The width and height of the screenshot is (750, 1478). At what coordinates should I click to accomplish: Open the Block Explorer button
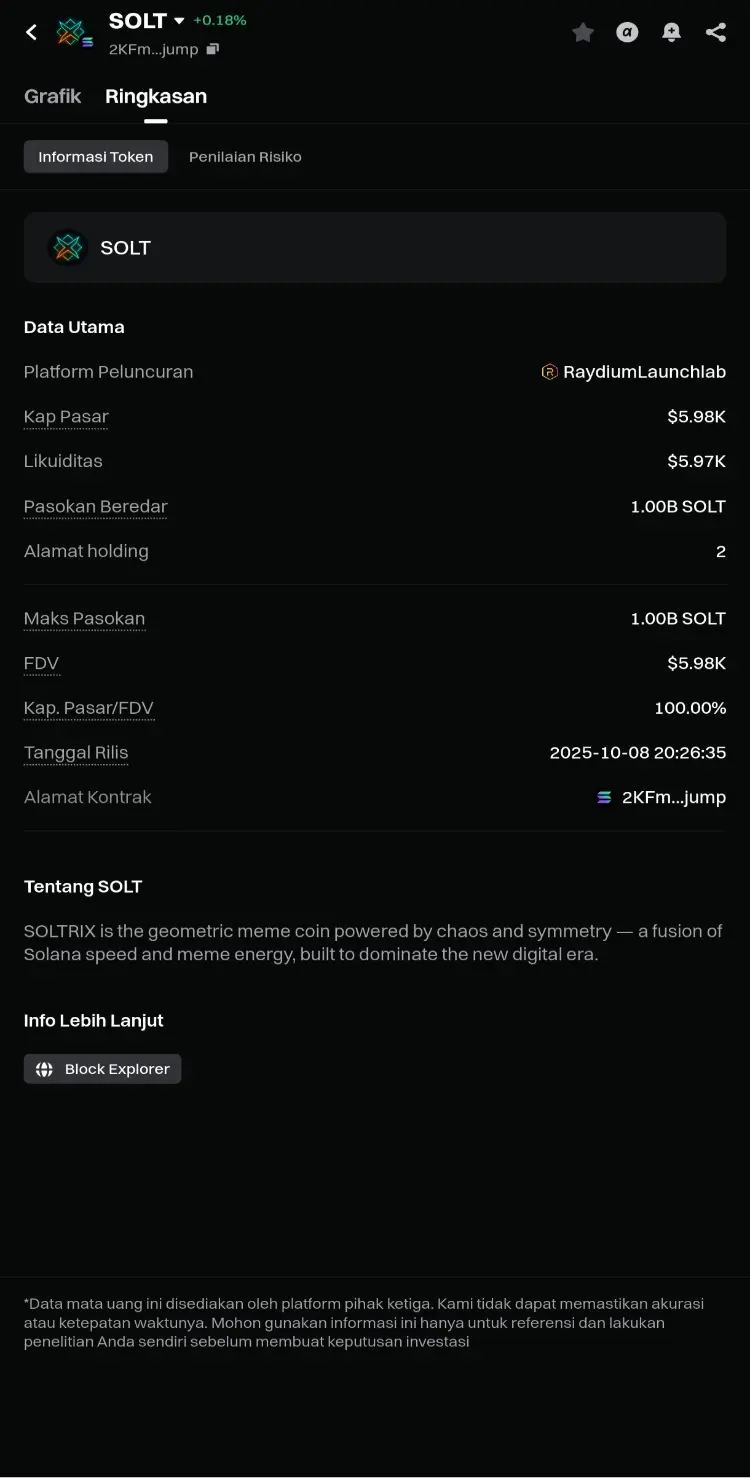[103, 1069]
